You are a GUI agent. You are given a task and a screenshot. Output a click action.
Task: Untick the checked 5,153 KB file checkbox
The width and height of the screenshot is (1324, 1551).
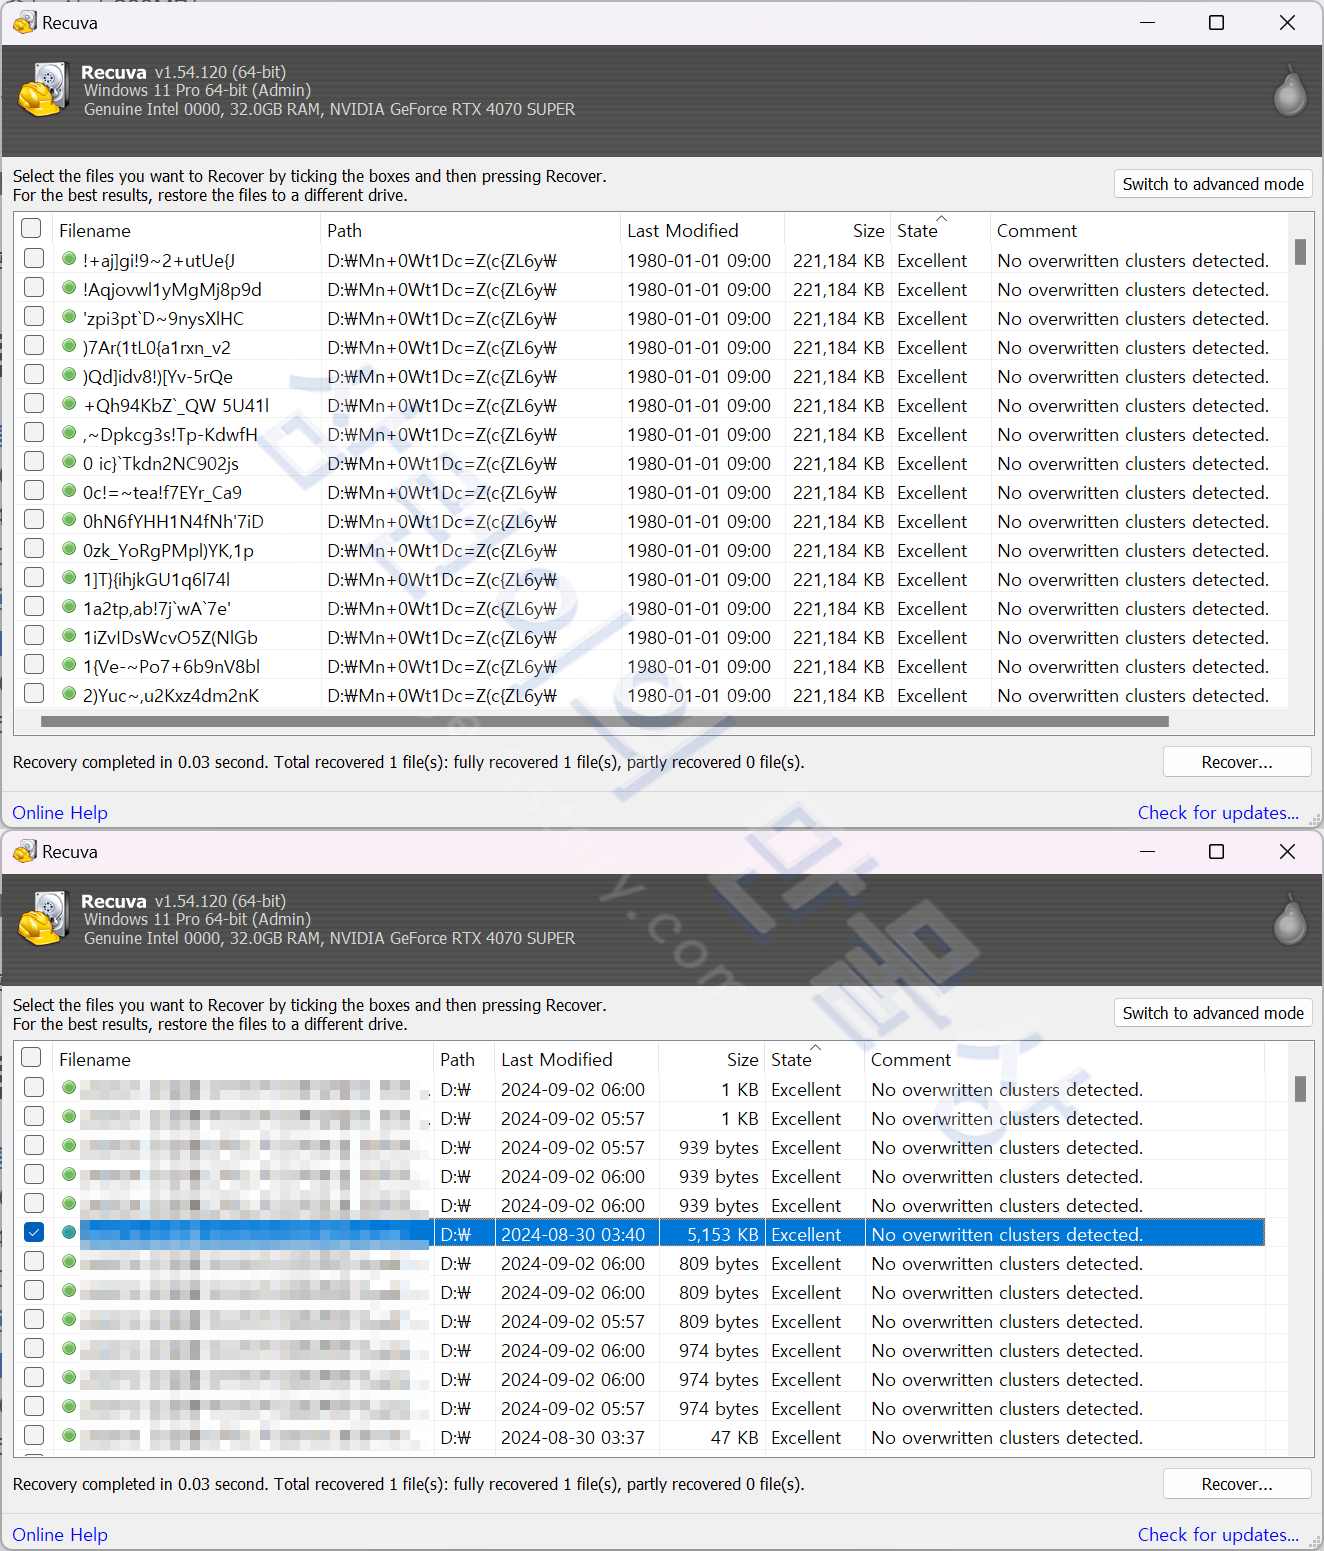(x=34, y=1232)
